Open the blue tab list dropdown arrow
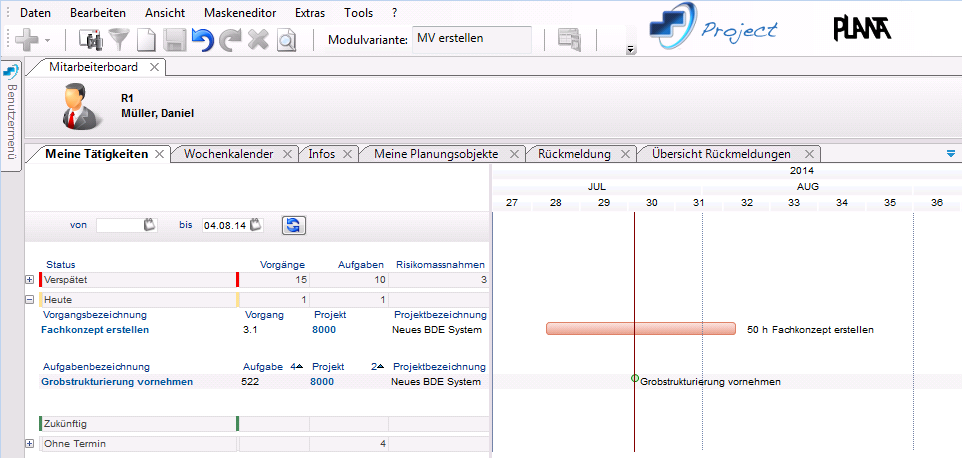Viewport: 962px width, 458px height. [951, 153]
